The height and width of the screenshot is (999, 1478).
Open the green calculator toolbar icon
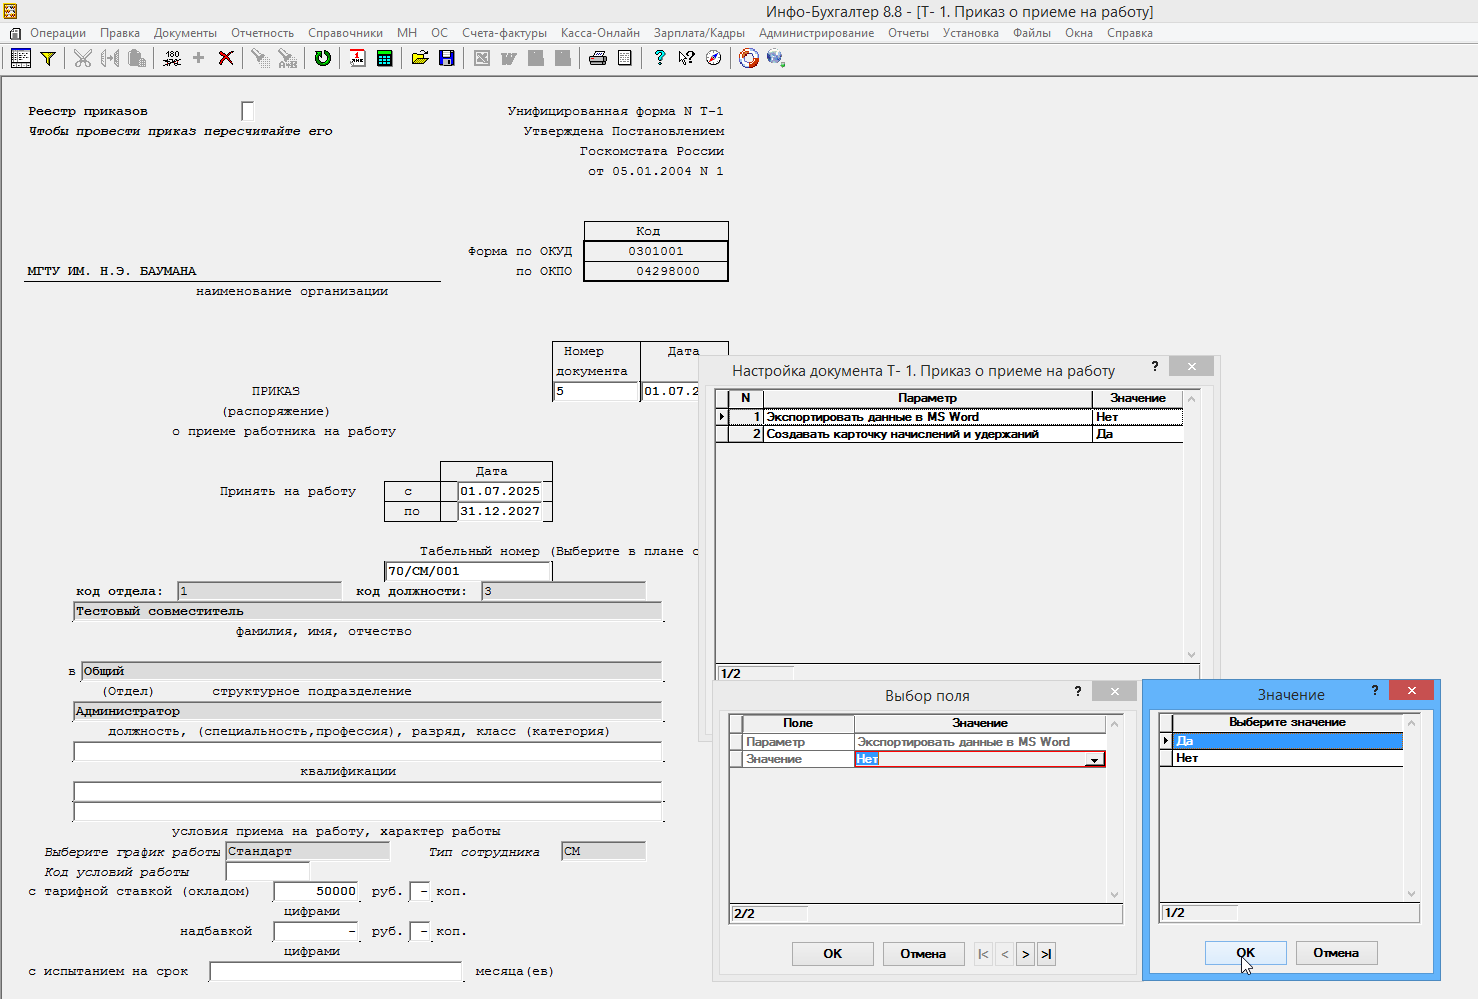pos(384,58)
